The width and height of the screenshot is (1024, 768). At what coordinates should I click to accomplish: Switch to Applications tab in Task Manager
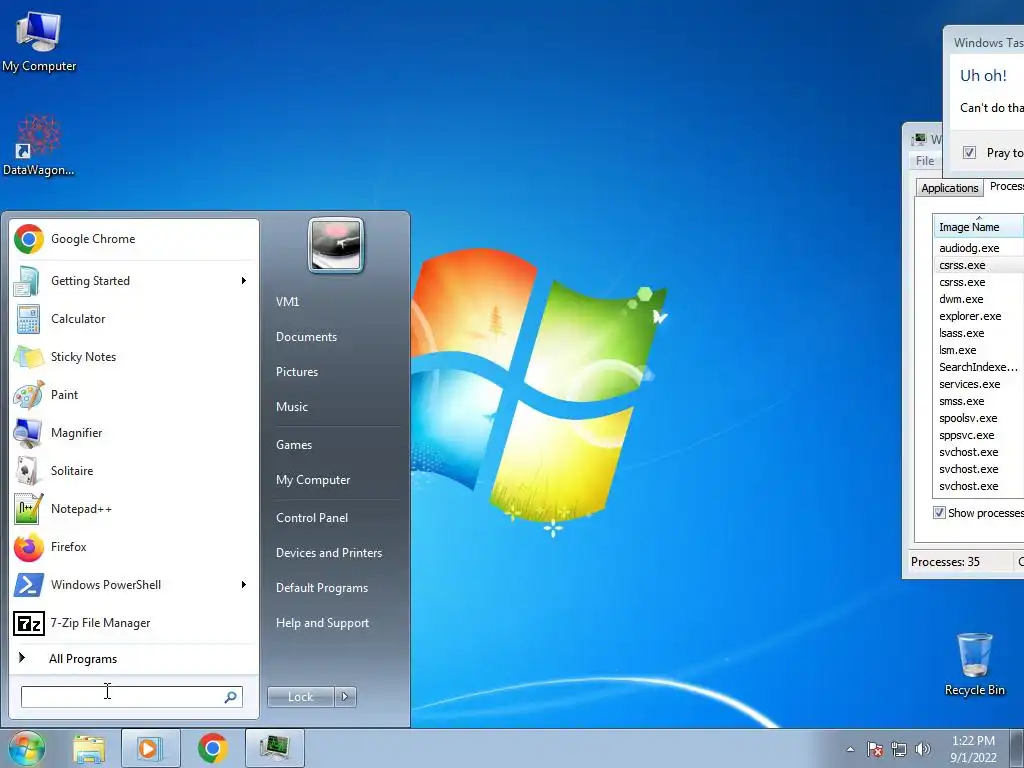pos(950,188)
